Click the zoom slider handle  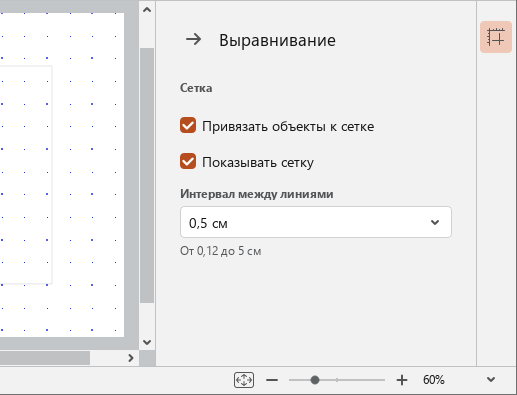click(315, 380)
